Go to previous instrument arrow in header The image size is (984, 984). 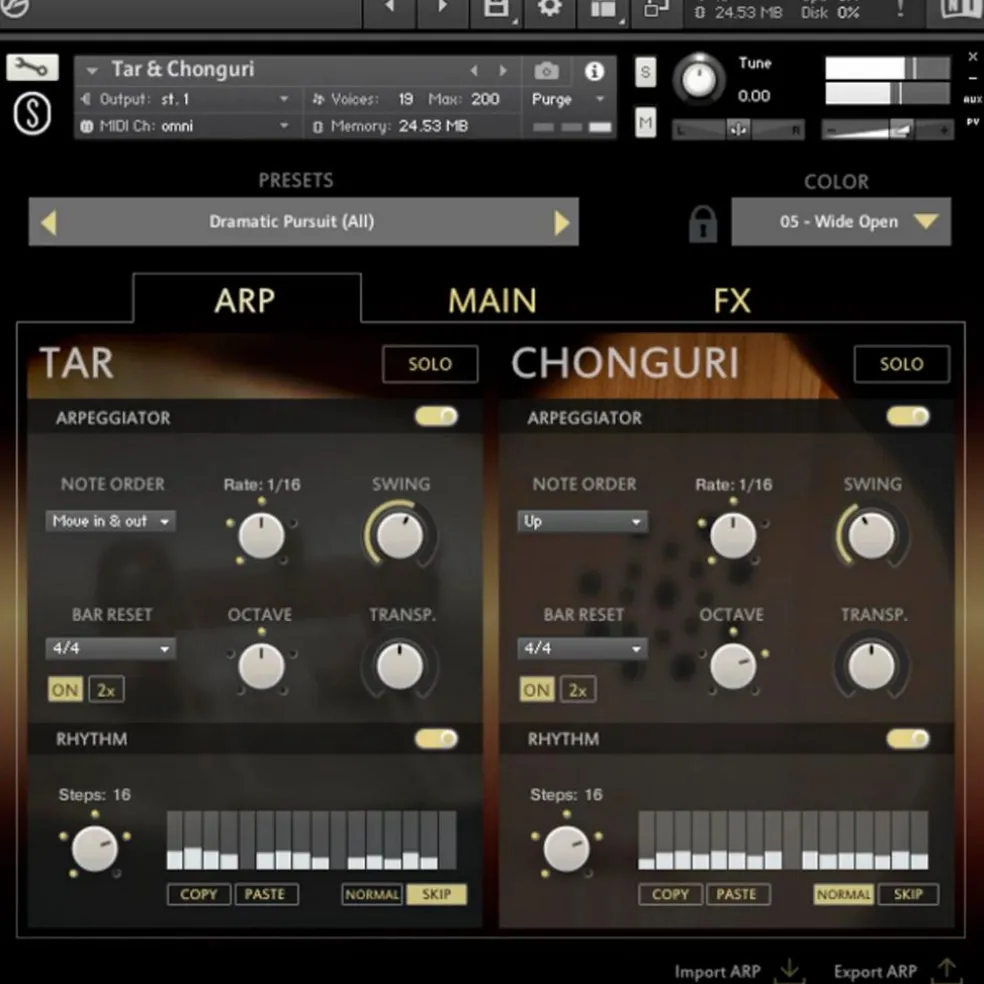click(474, 71)
